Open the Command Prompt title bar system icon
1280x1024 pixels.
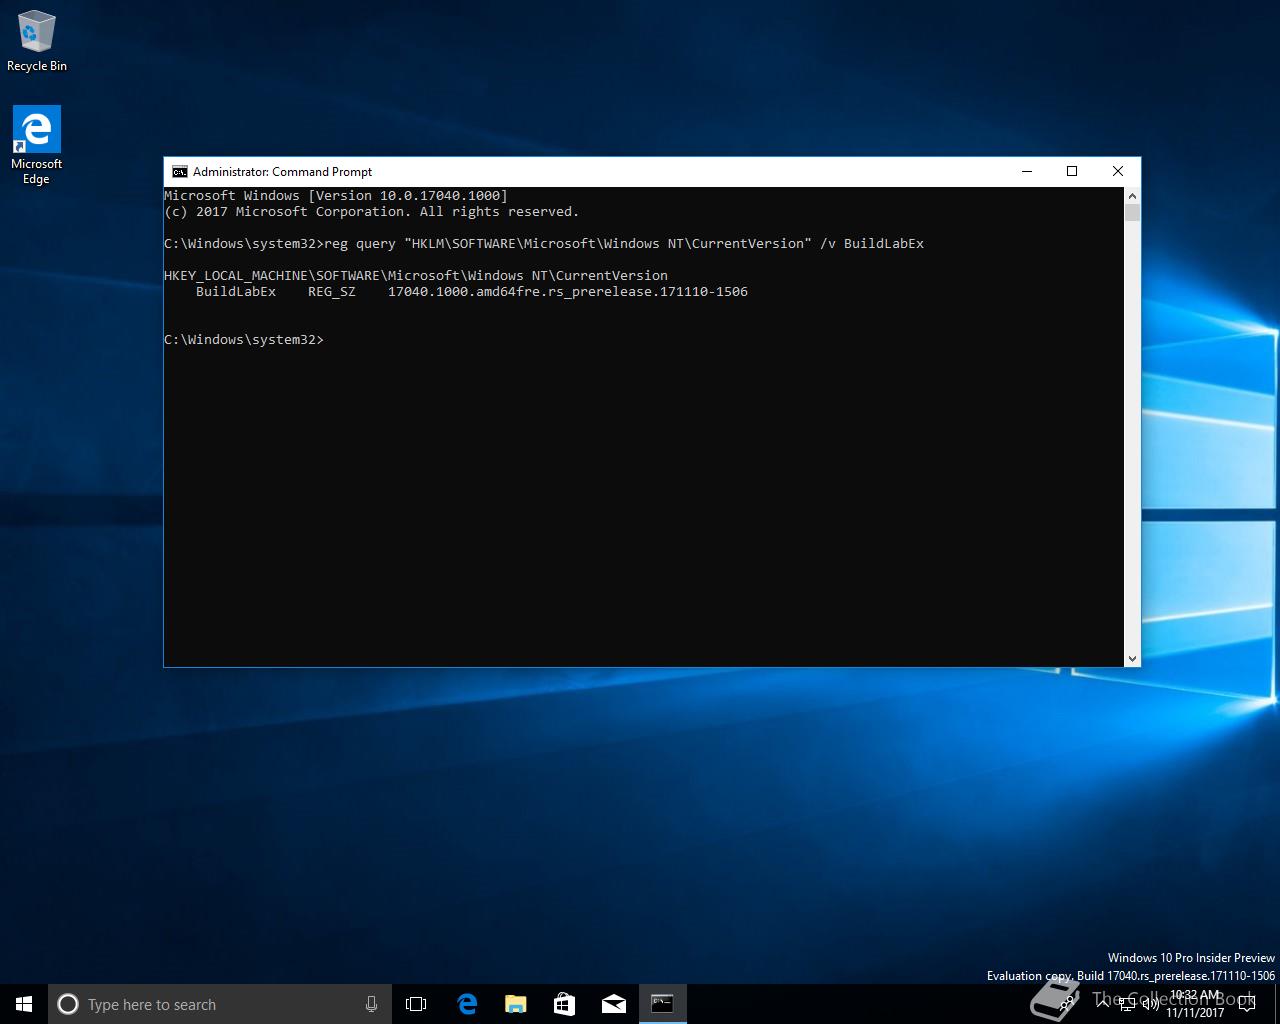click(x=180, y=172)
